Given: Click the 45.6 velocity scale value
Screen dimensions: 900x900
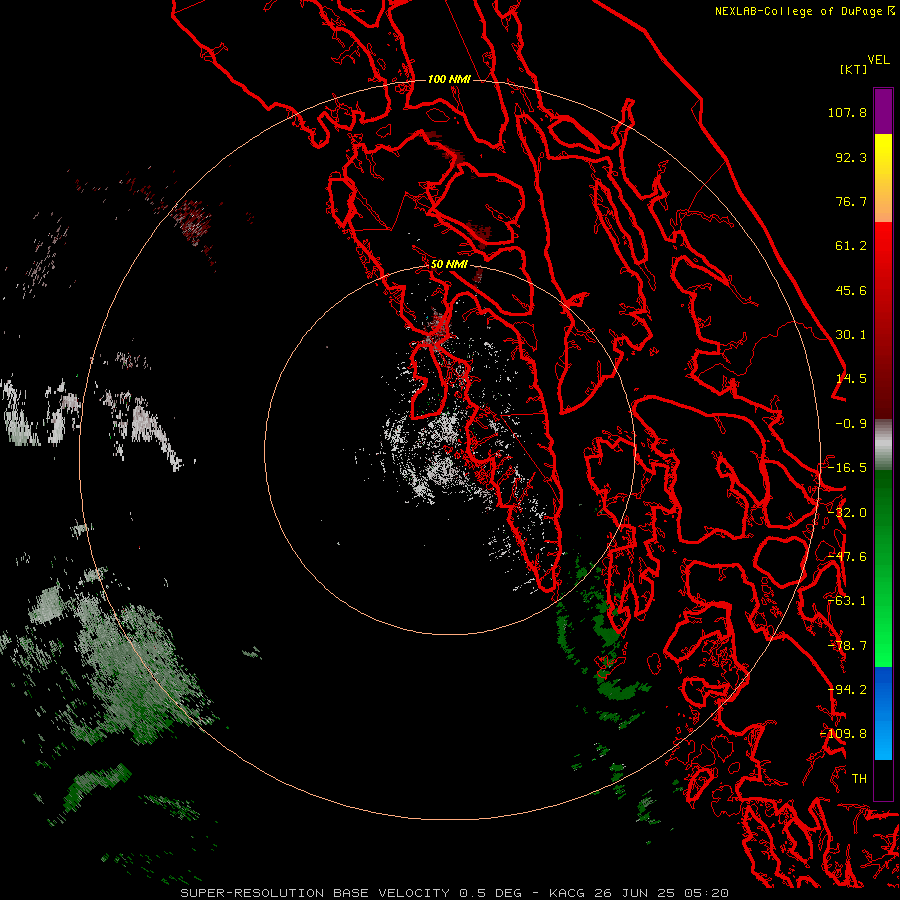Looking at the screenshot, I should coord(851,290).
